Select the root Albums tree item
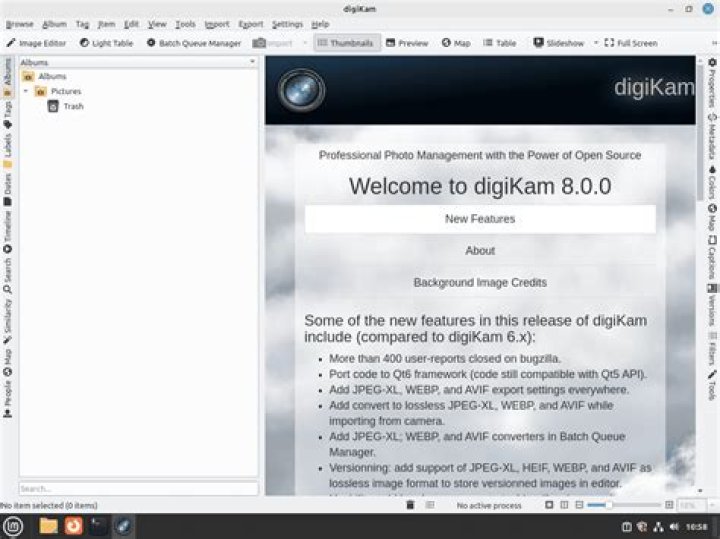Screen dimensions: 720x539 coord(45,76)
